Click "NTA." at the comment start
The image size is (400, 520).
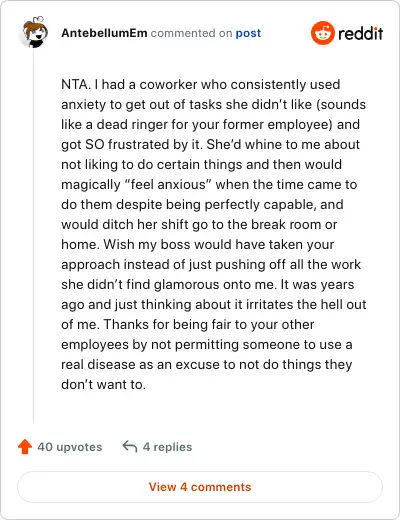tap(76, 84)
